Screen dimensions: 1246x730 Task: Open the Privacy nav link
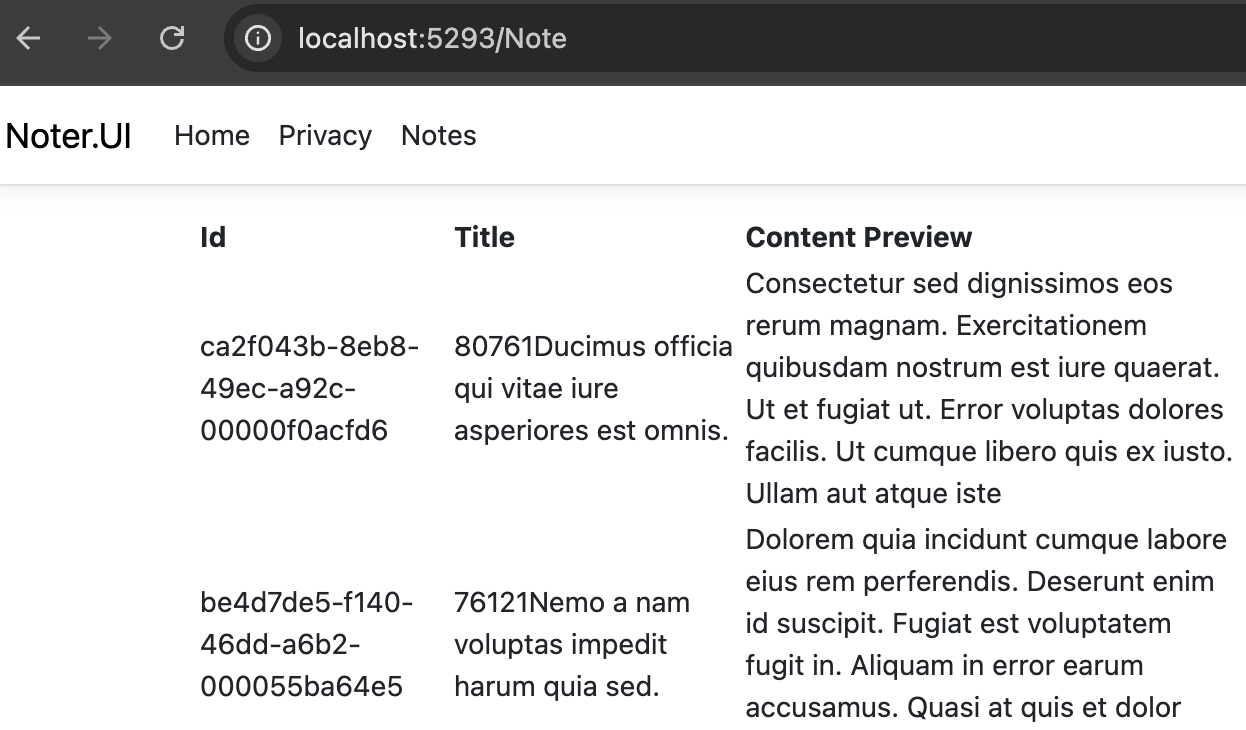pyautogui.click(x=325, y=136)
